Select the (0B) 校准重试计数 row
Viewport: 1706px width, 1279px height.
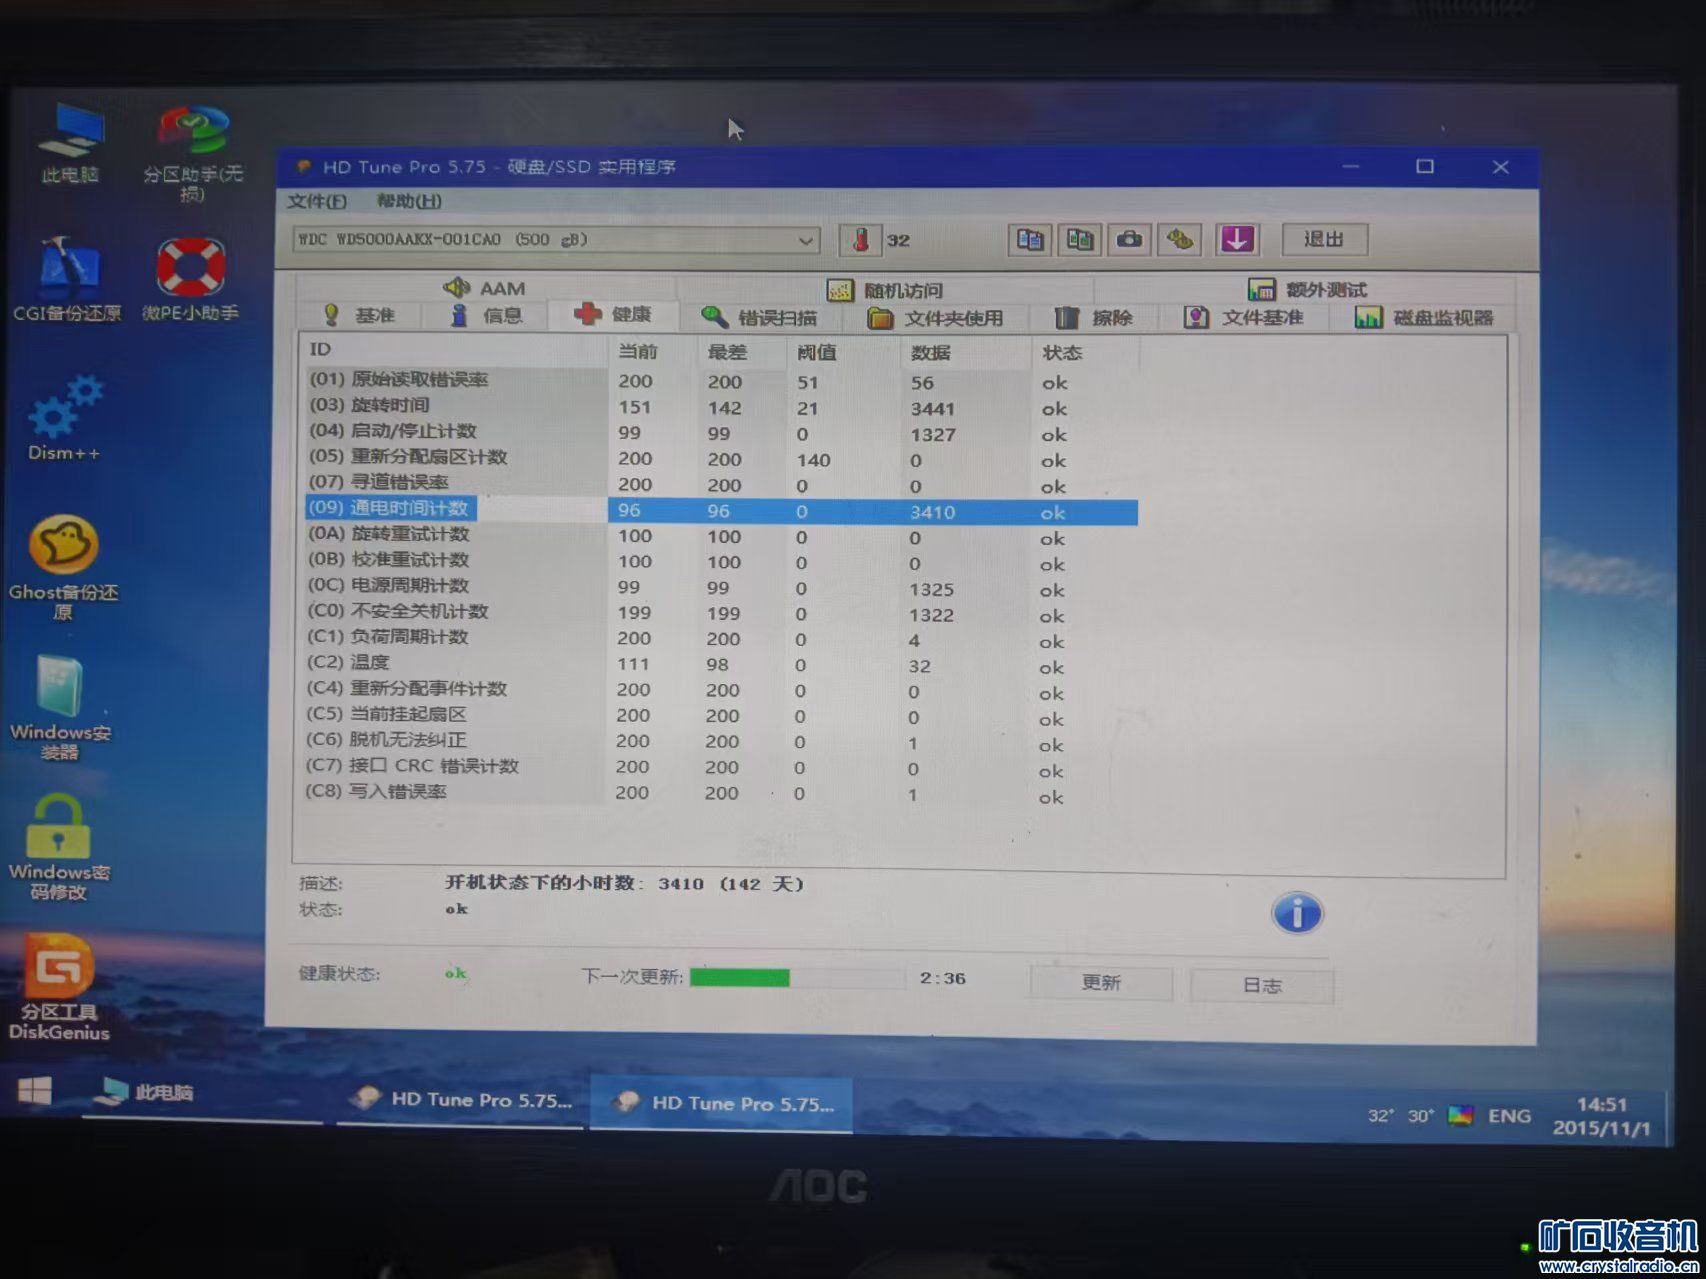point(720,563)
